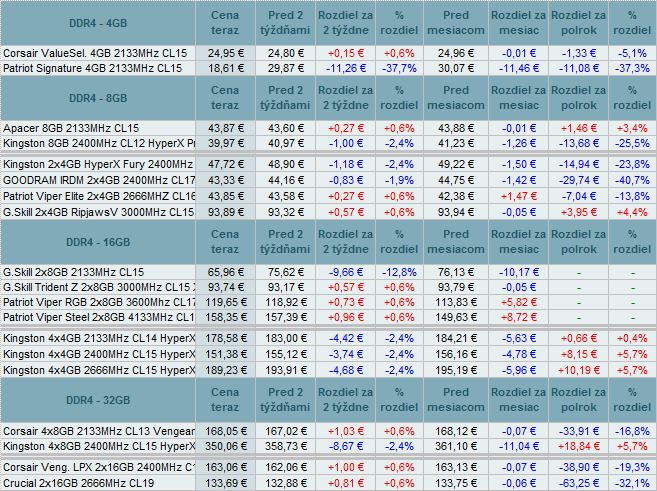Click the 24,95 € current price cell
The height and width of the screenshot is (491, 657).
coord(225,53)
